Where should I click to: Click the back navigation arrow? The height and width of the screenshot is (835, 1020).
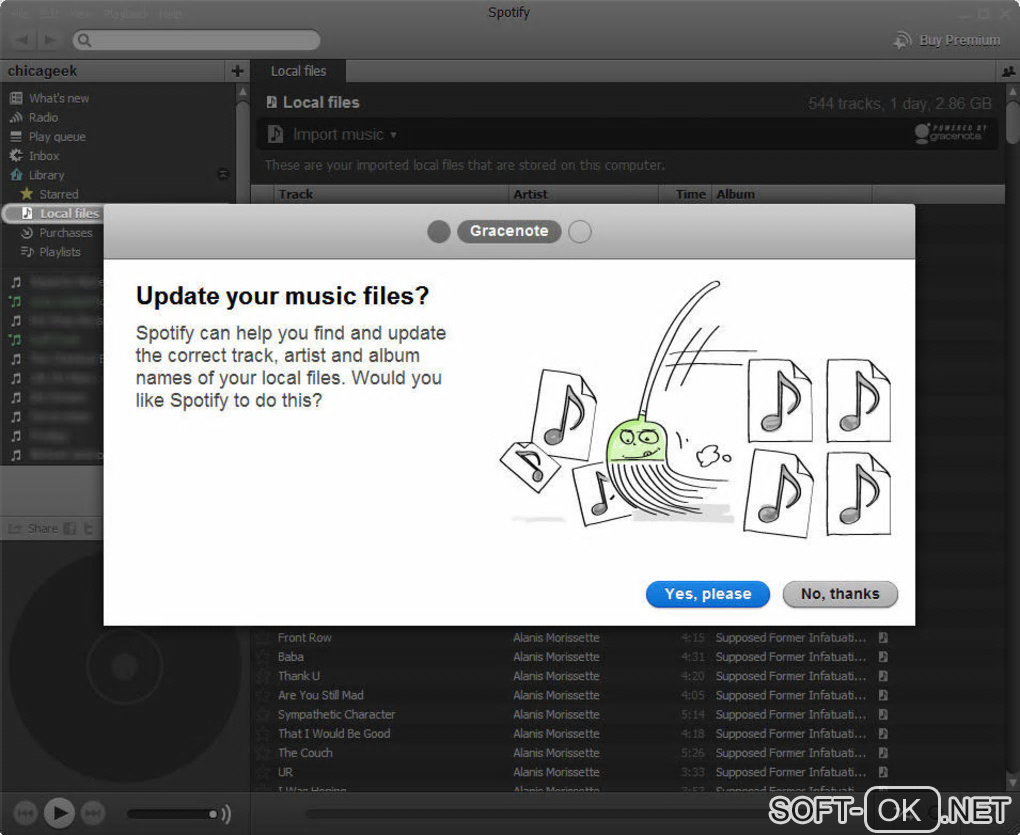click(x=23, y=40)
